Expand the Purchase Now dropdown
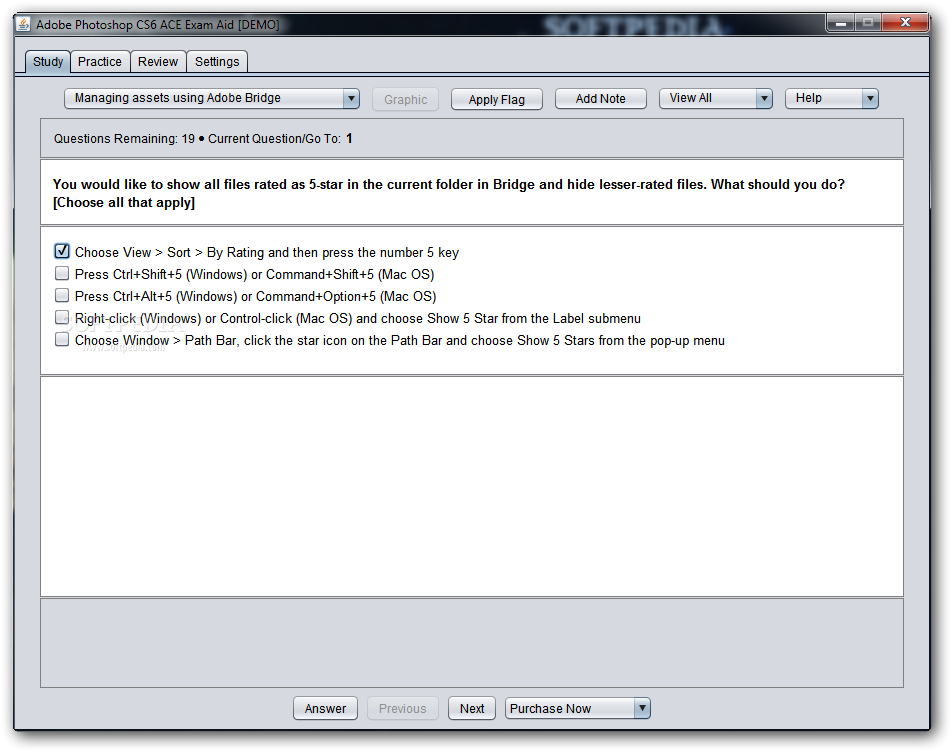The image size is (952, 752). (x=577, y=708)
